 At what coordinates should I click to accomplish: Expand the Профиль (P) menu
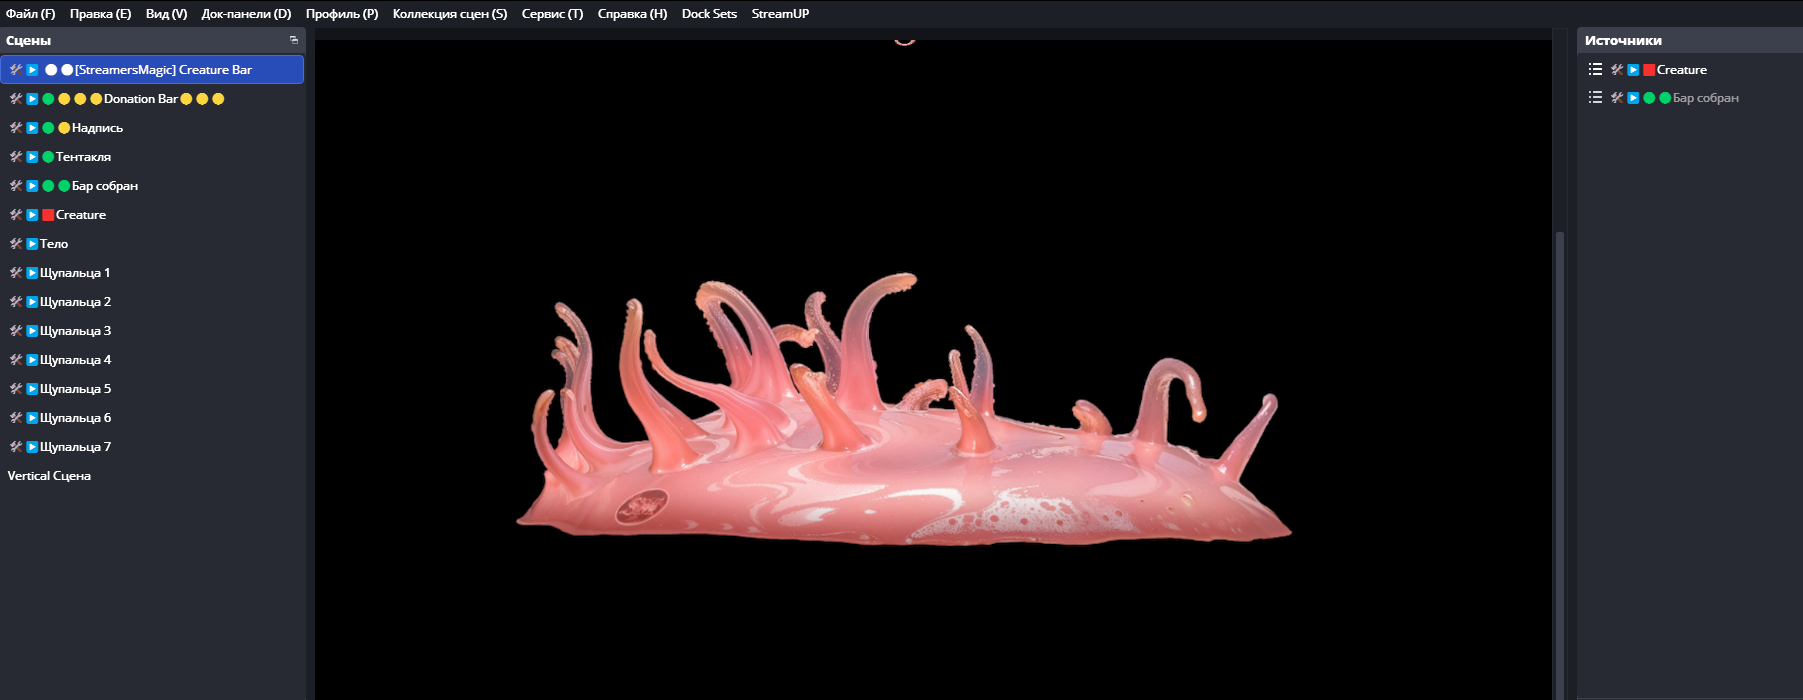(342, 14)
